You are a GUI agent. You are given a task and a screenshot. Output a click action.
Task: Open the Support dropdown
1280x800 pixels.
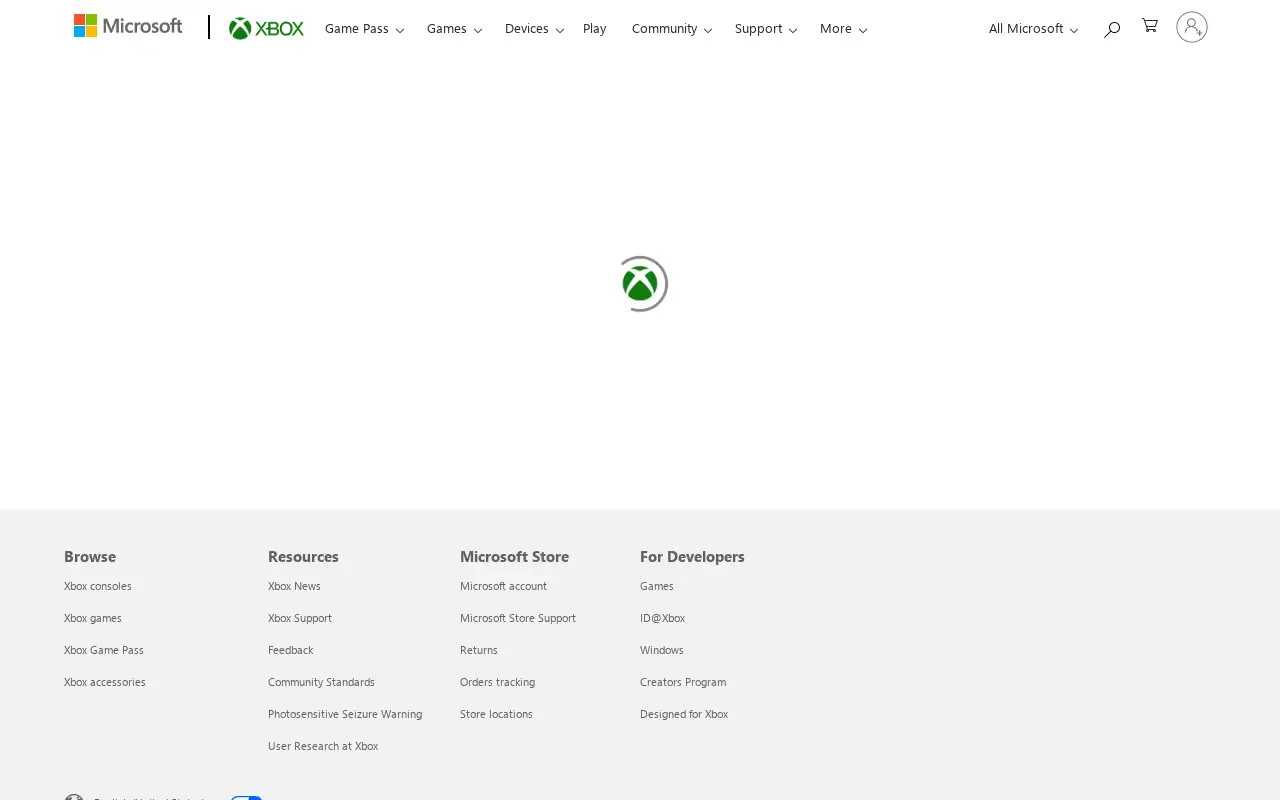[765, 29]
